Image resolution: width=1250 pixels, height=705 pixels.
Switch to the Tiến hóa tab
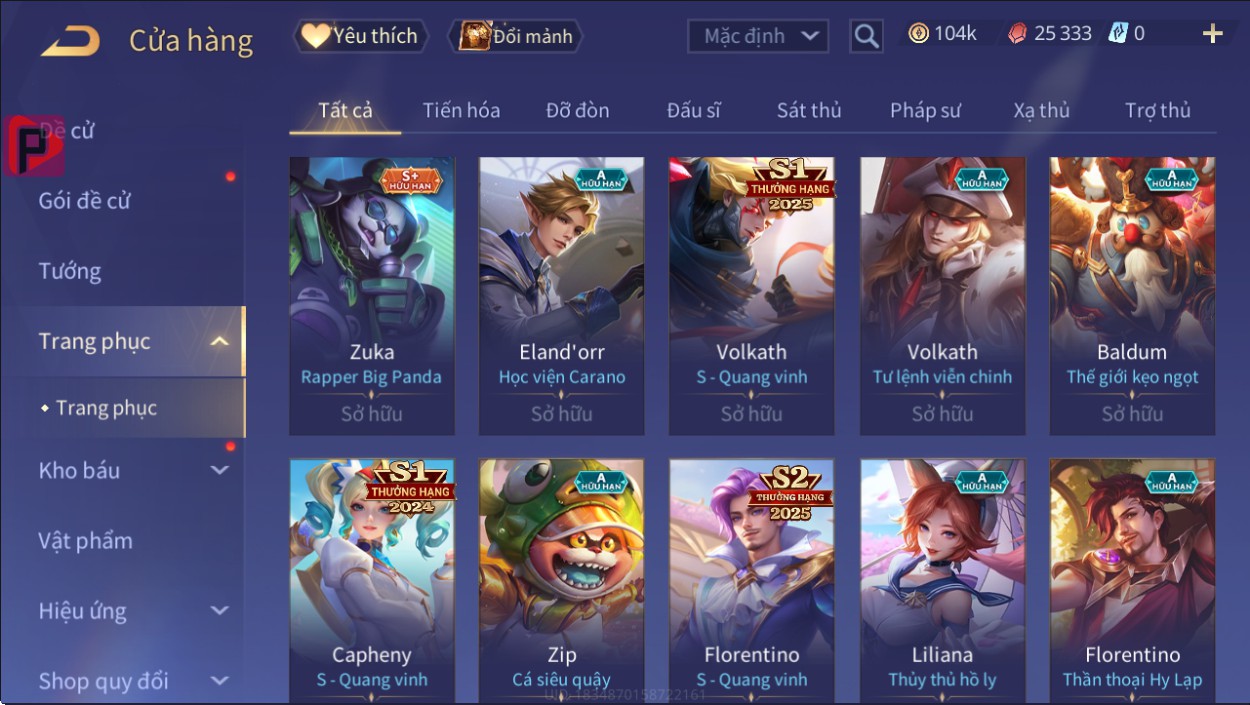point(461,110)
